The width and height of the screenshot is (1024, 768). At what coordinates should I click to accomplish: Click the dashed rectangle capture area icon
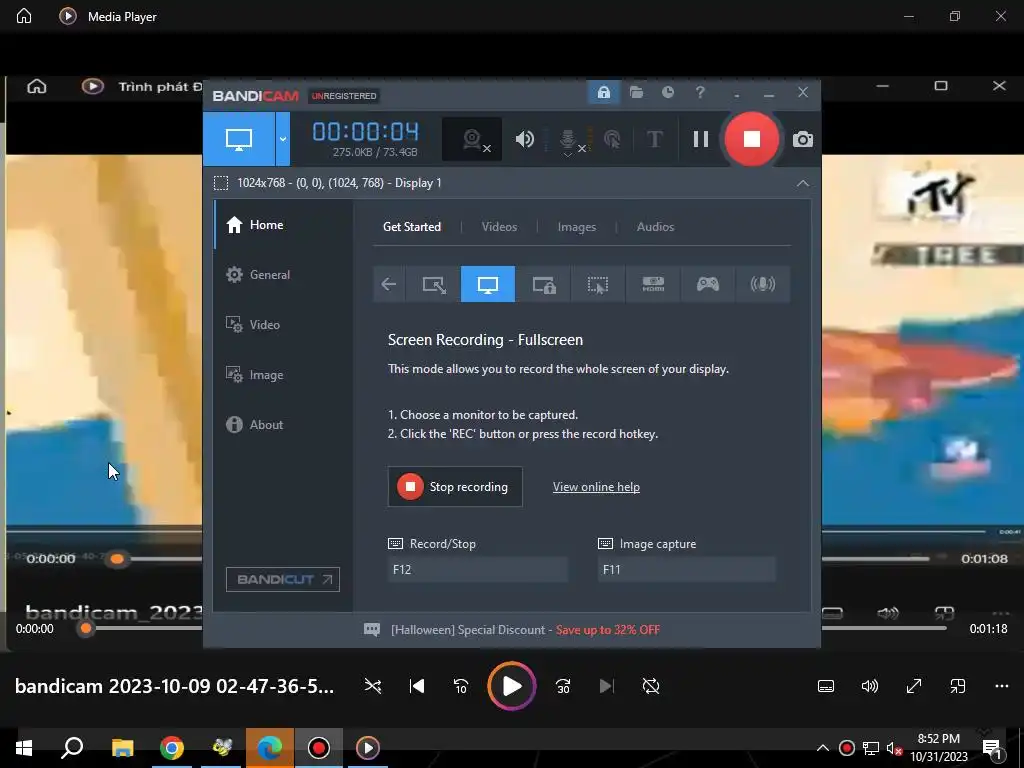tap(221, 183)
